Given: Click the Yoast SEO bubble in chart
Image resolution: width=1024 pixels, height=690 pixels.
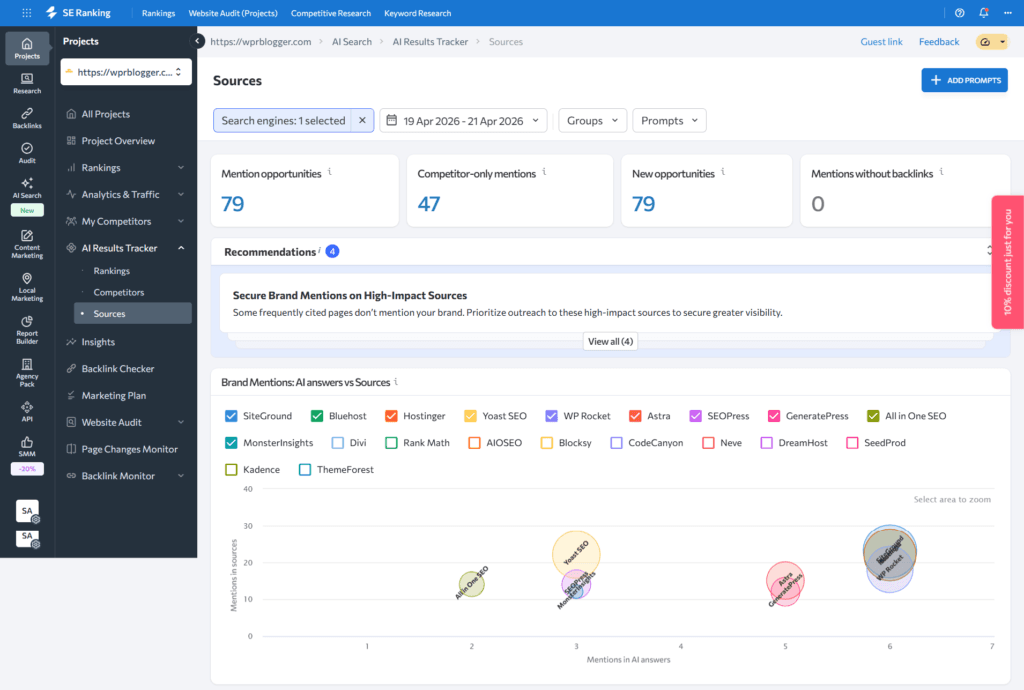Looking at the screenshot, I should point(576,550).
